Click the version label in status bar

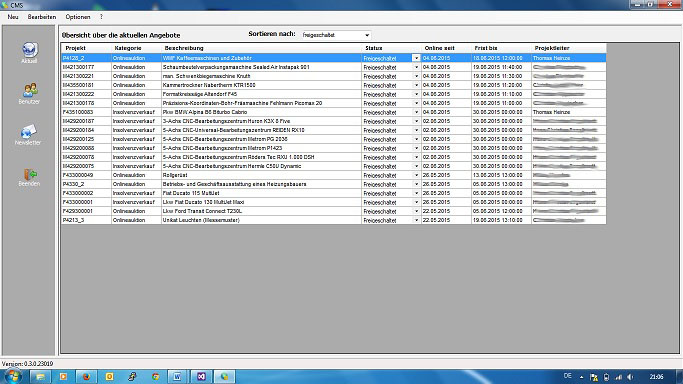pyautogui.click(x=27, y=364)
